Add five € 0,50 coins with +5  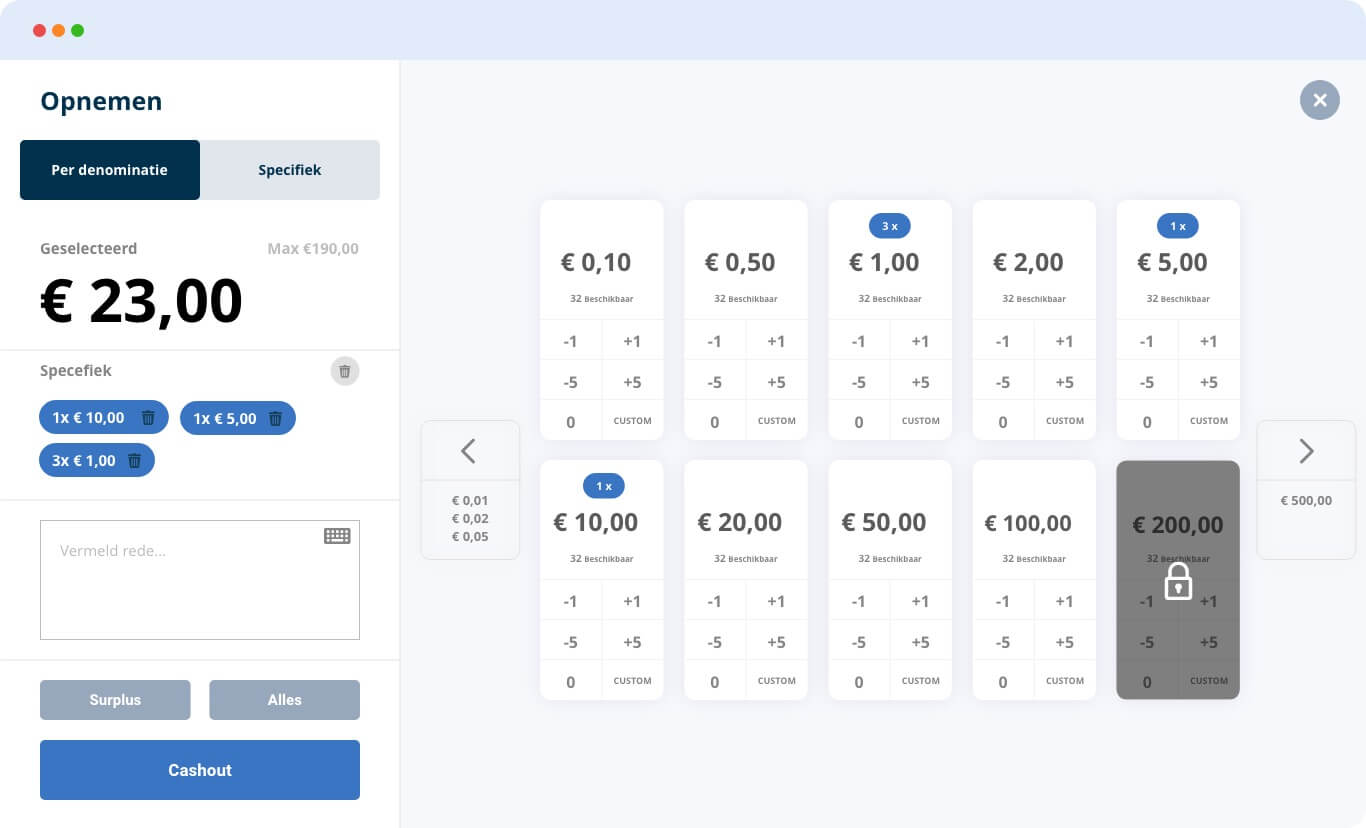click(x=776, y=382)
